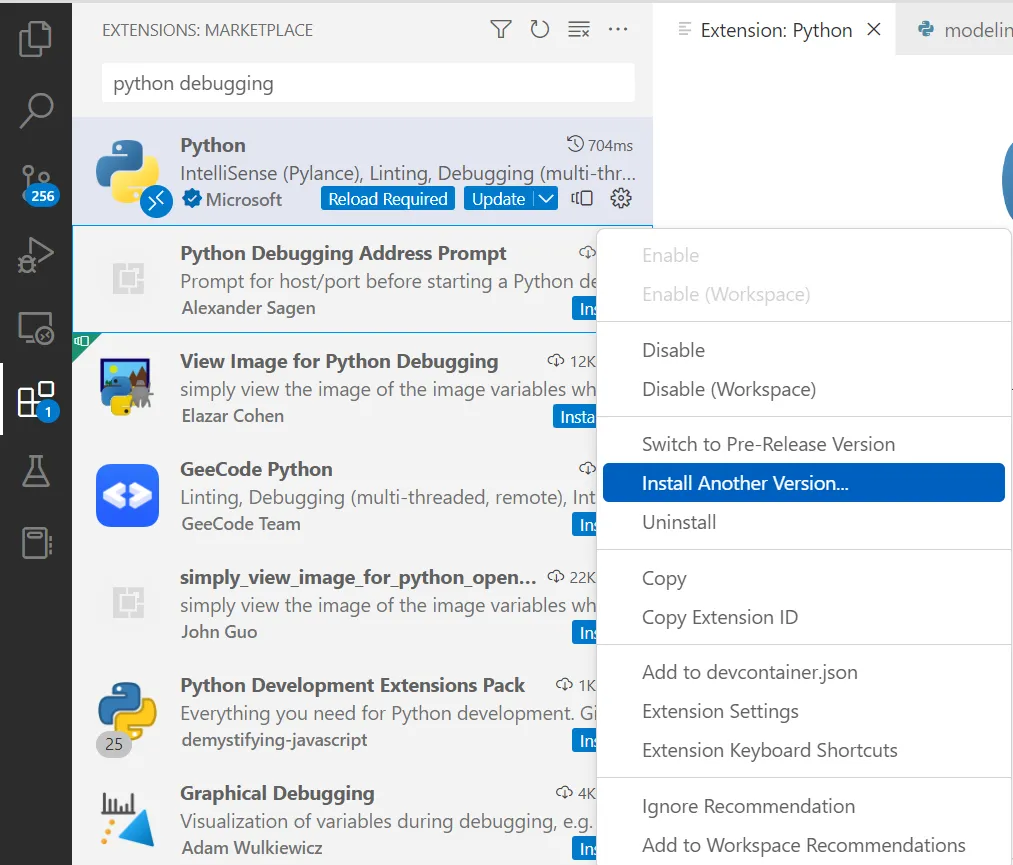Image resolution: width=1013 pixels, height=865 pixels.
Task: Choose Ignore Recommendation entry
Action: pyautogui.click(x=804, y=806)
